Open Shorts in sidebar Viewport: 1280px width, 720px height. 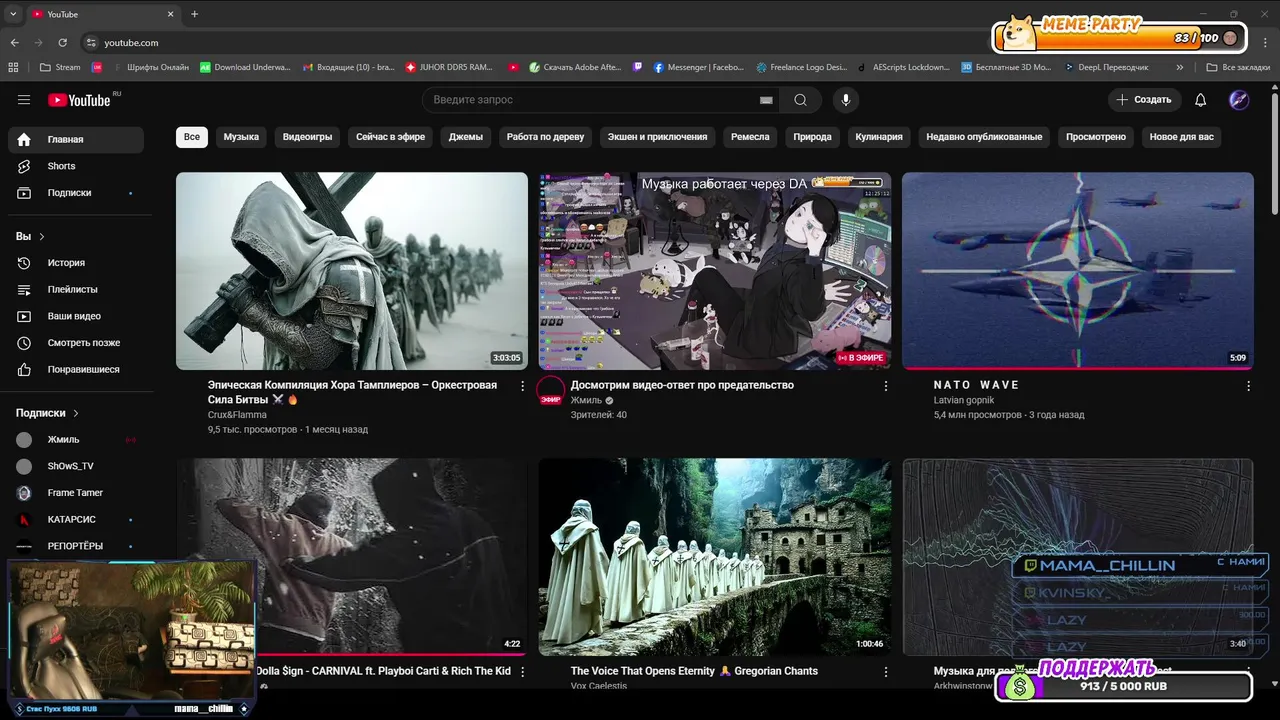pyautogui.click(x=76, y=166)
